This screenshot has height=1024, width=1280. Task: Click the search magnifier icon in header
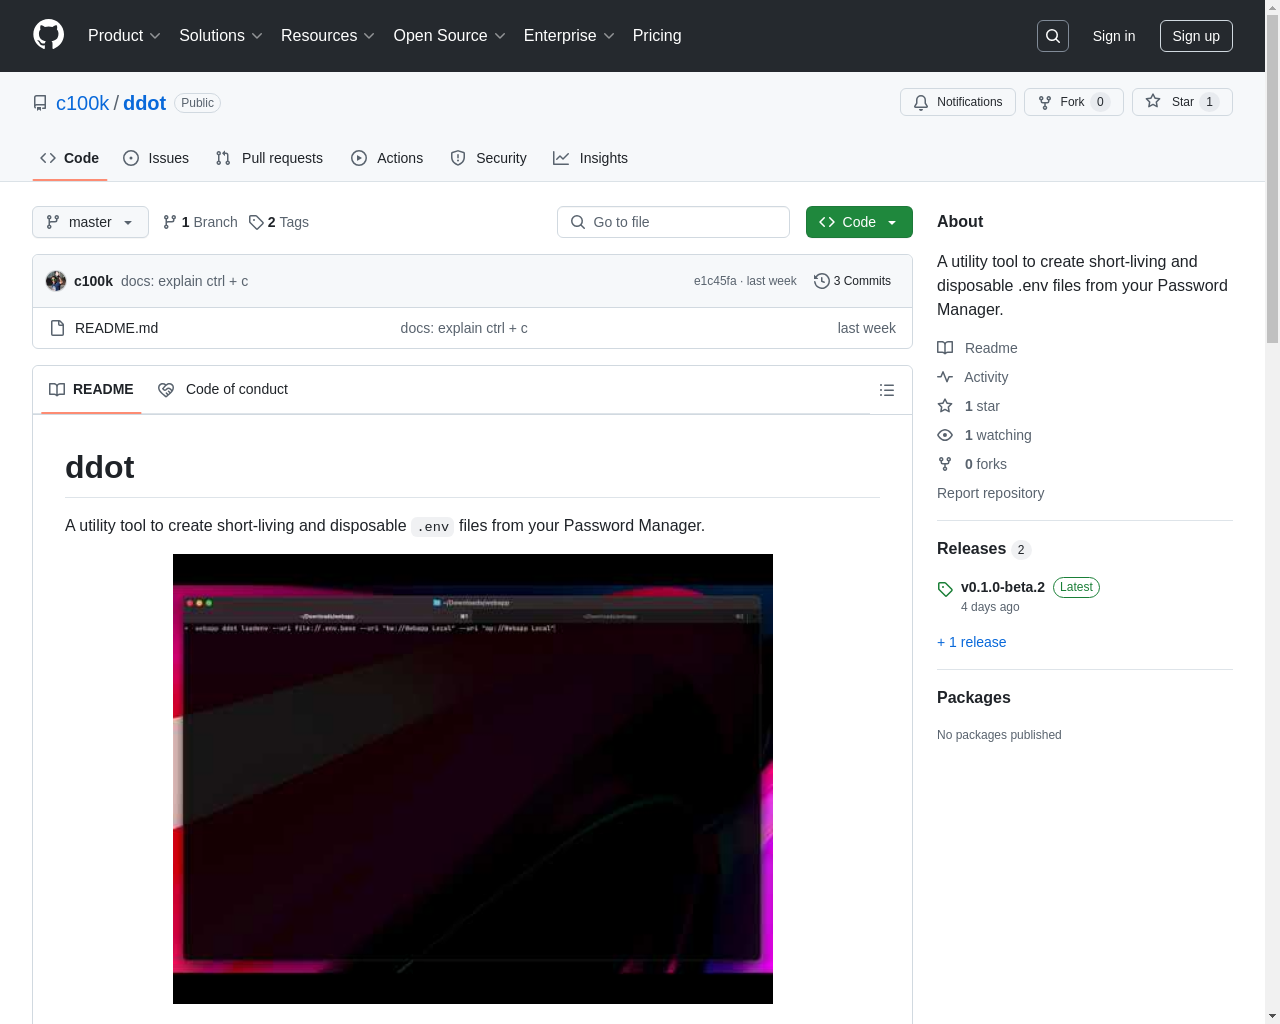point(1053,36)
